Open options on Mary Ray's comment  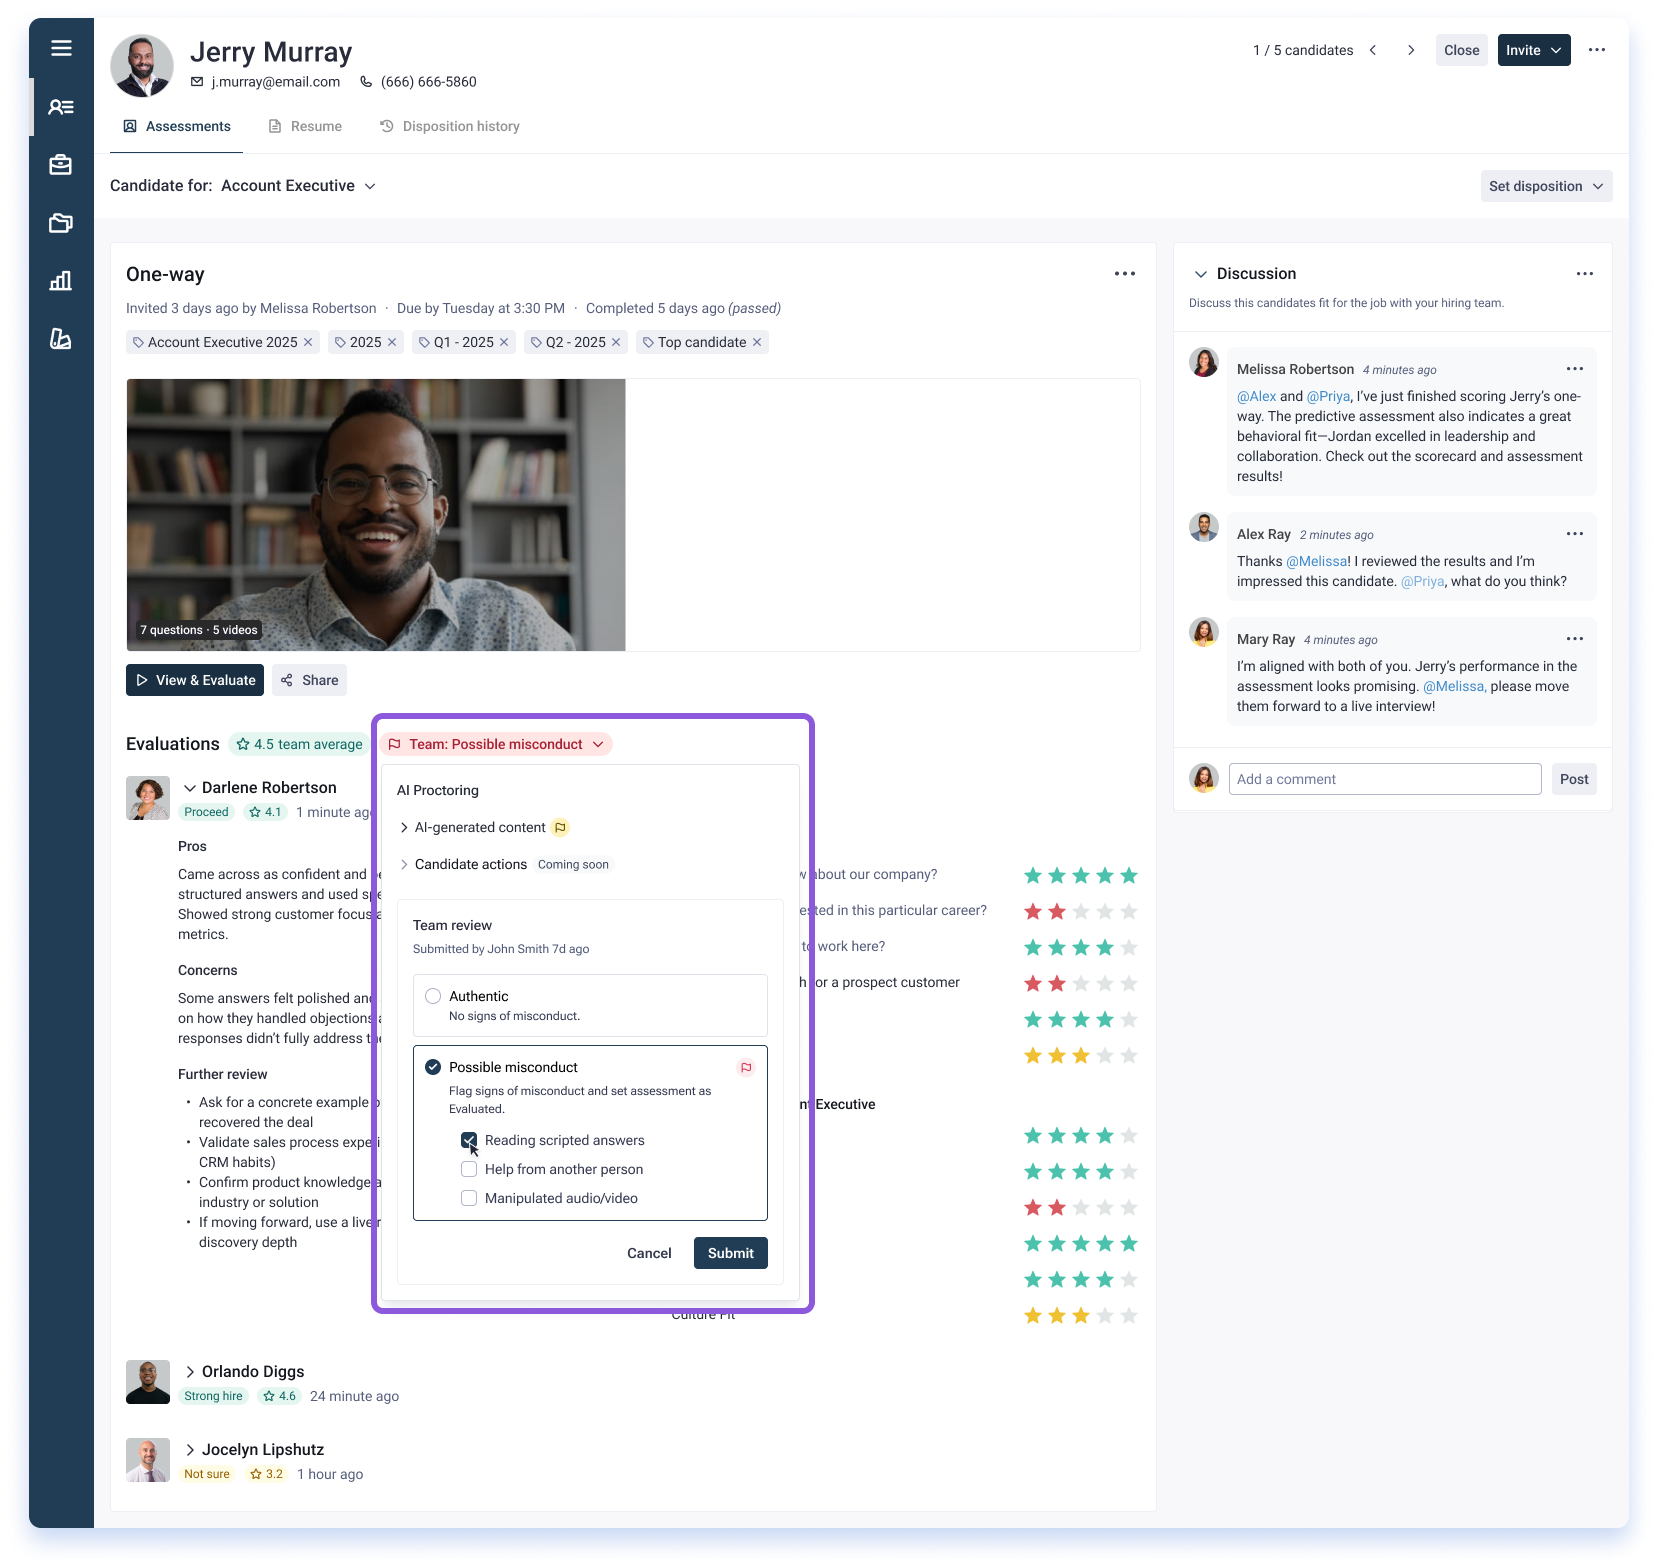(x=1575, y=639)
